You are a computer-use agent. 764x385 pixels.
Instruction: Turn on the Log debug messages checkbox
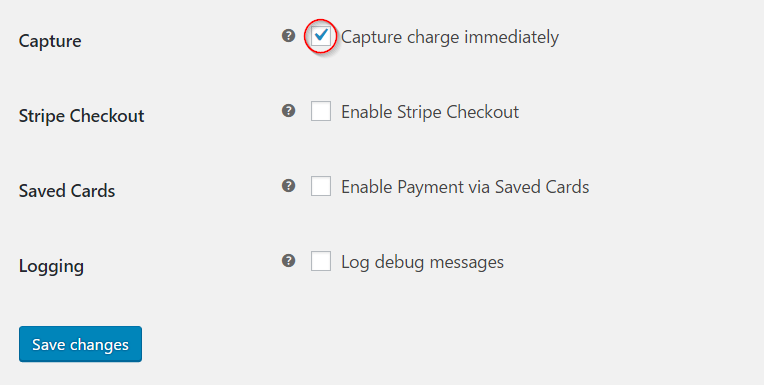point(321,261)
